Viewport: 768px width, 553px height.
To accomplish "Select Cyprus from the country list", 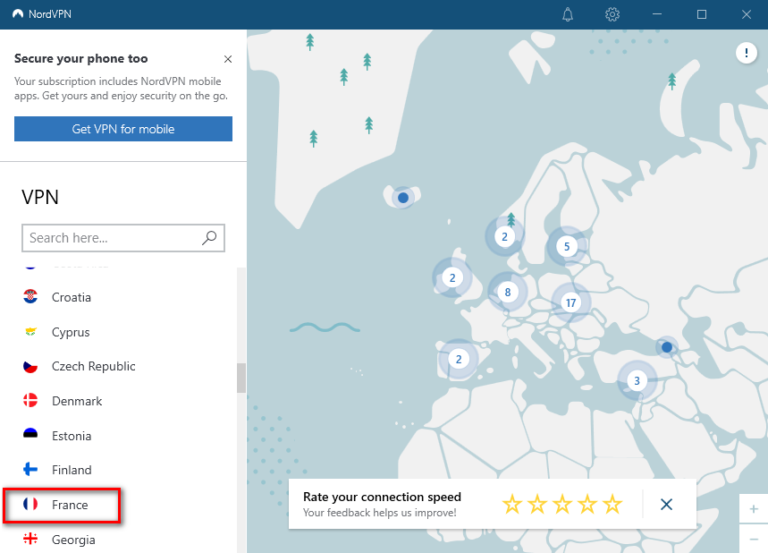I will point(70,332).
